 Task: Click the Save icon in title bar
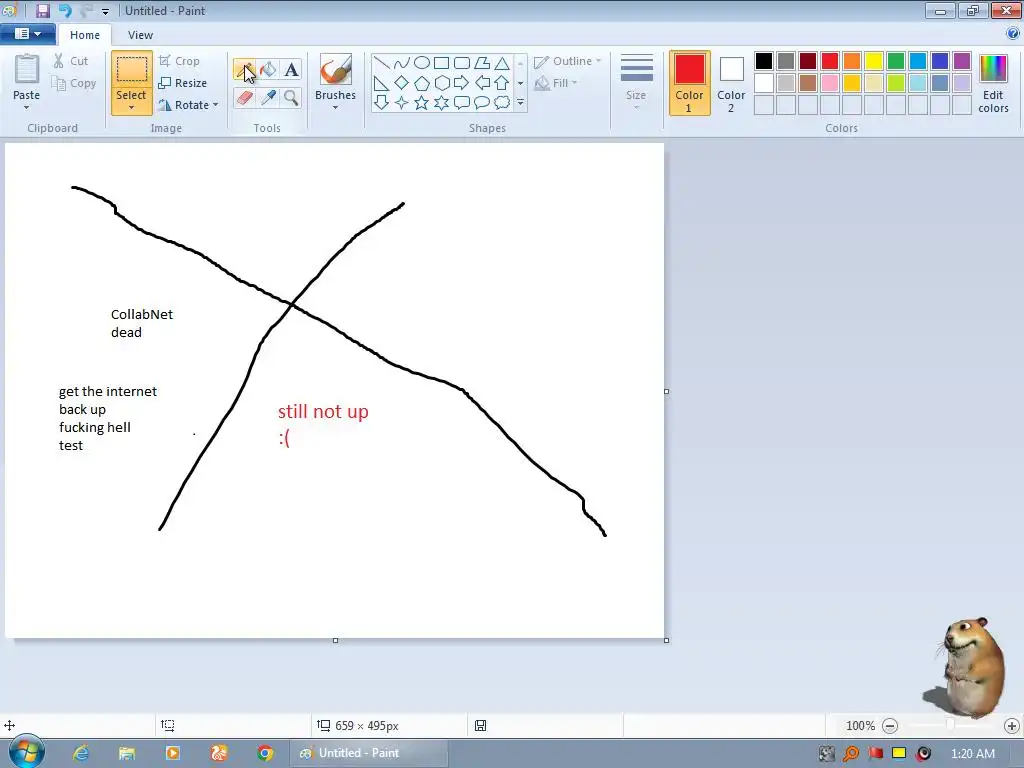(x=43, y=10)
